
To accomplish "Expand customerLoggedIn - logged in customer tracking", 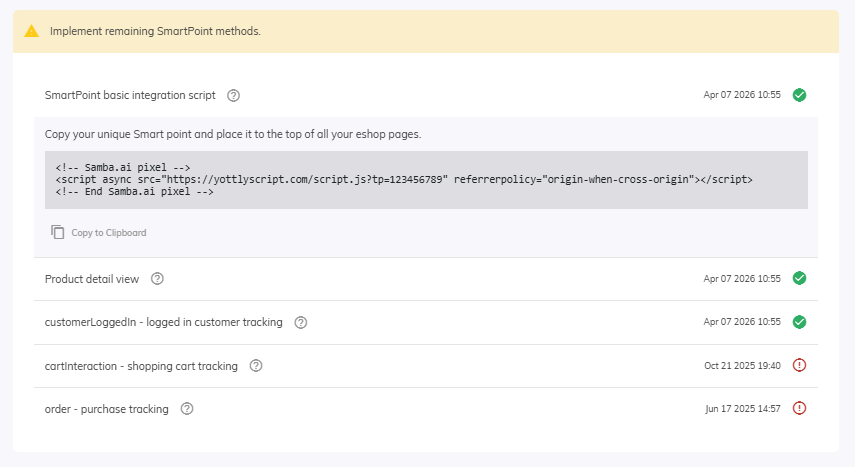I will point(163,323).
